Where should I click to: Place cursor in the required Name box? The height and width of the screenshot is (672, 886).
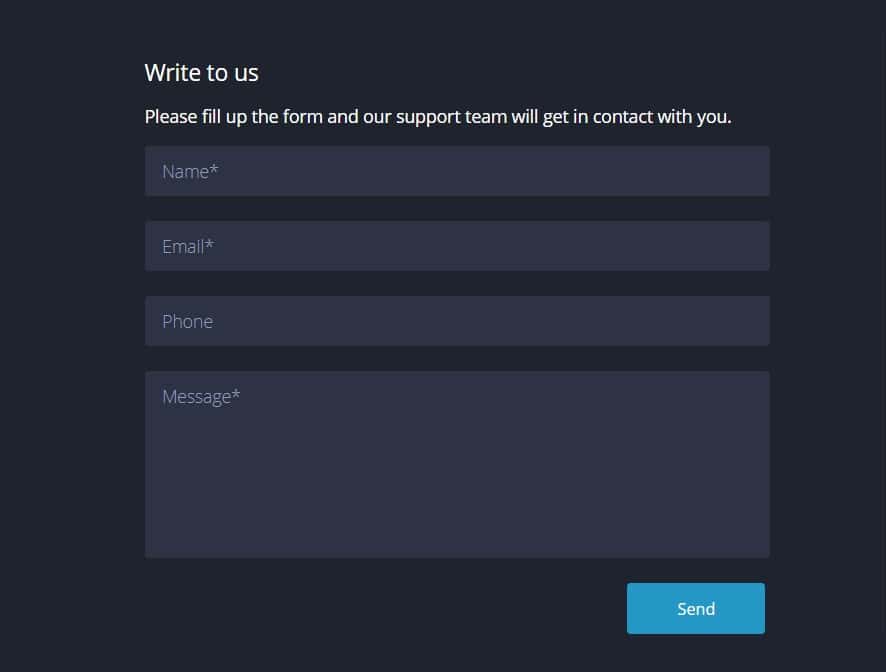(x=457, y=171)
